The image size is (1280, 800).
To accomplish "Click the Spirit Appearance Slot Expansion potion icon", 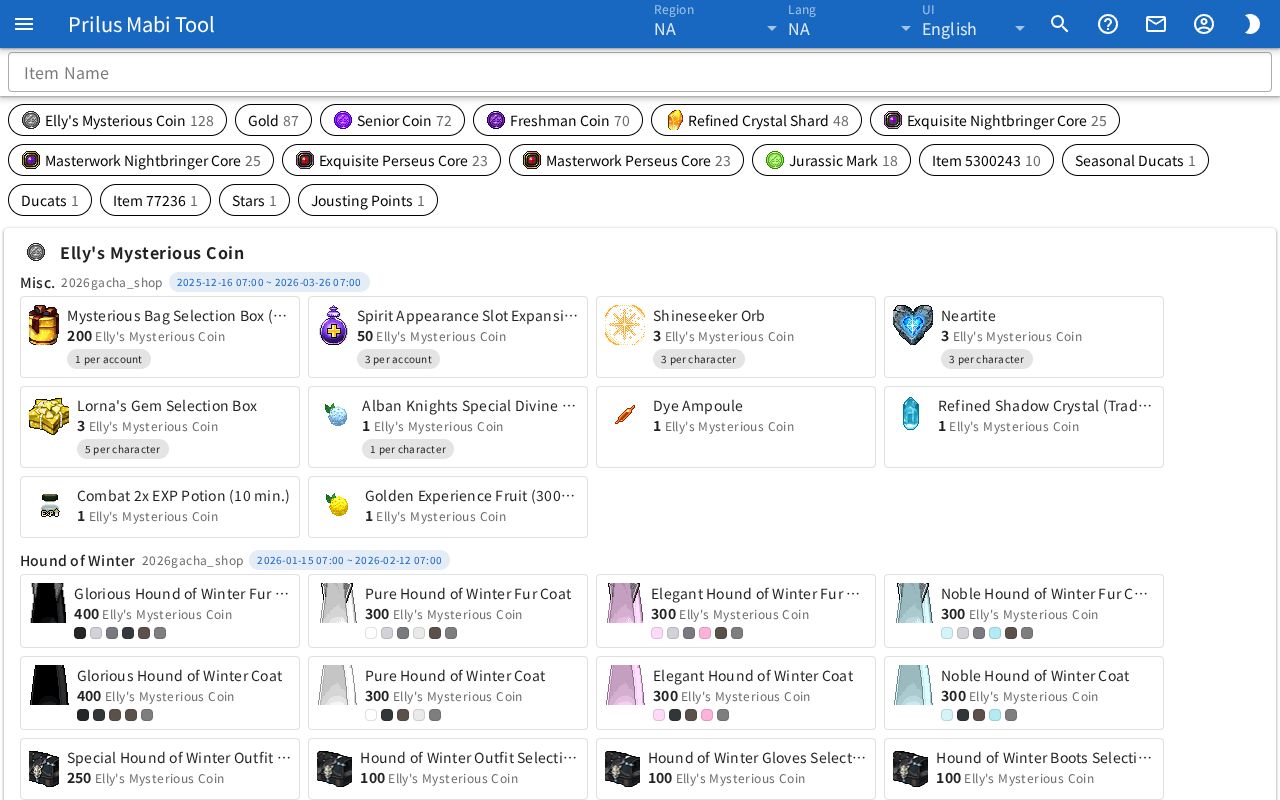I will click(x=333, y=326).
